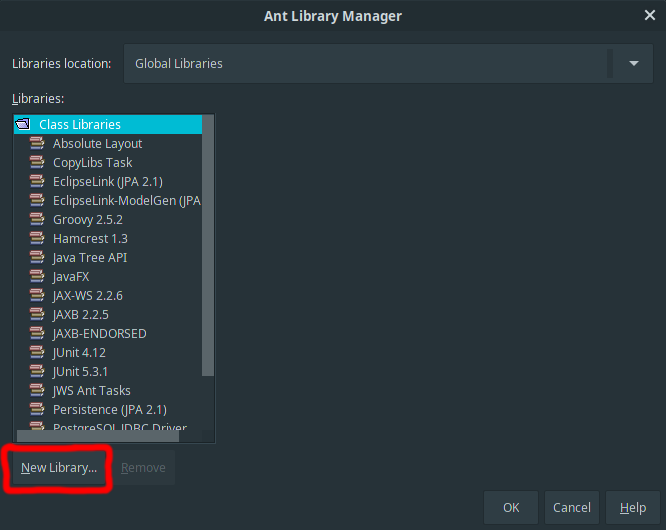Select EclipseLink (JPA 2.1) in the list
Viewport: 666px width, 530px height.
tap(107, 182)
